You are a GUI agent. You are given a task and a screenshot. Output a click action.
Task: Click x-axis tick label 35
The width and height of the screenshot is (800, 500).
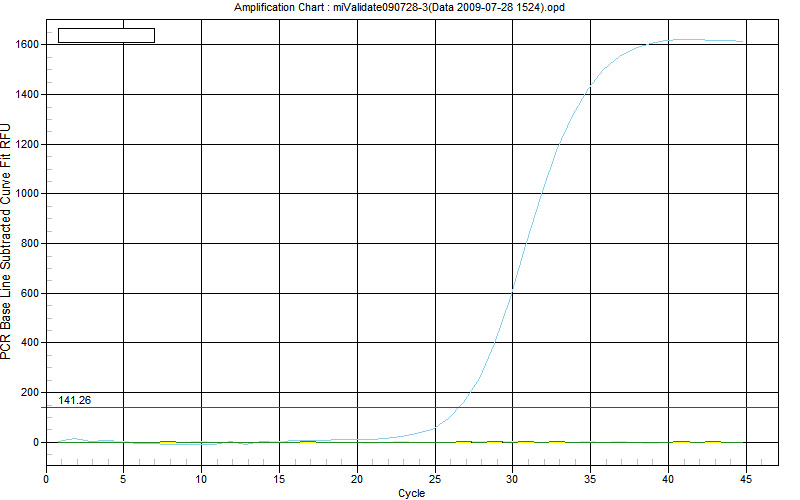[590, 479]
